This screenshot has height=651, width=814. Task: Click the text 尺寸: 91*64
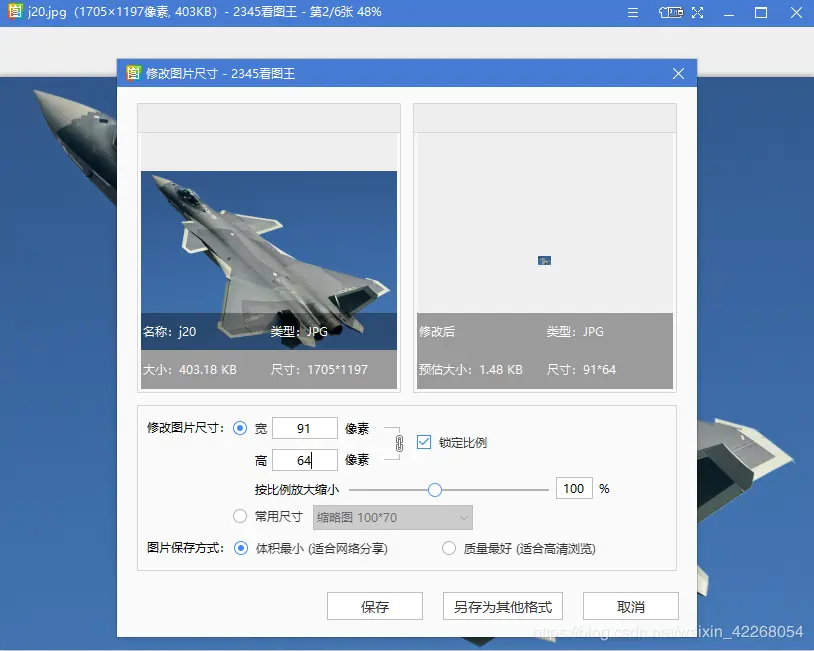(581, 370)
